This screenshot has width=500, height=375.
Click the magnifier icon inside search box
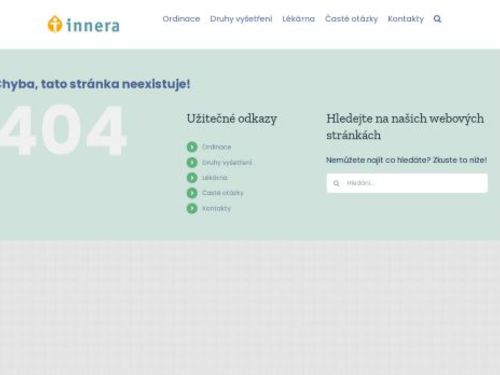coord(336,183)
